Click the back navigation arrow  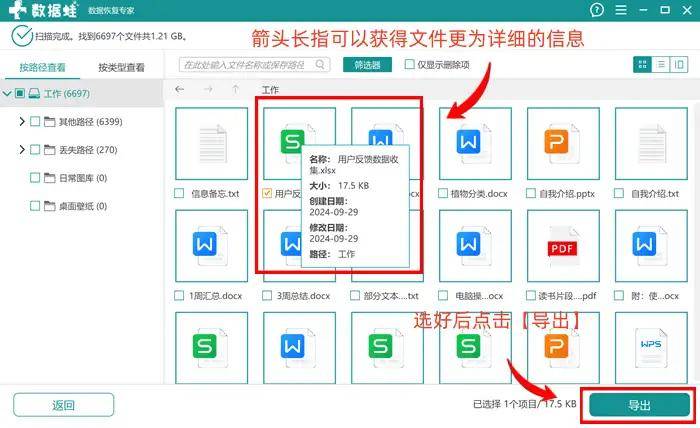pyautogui.click(x=180, y=89)
